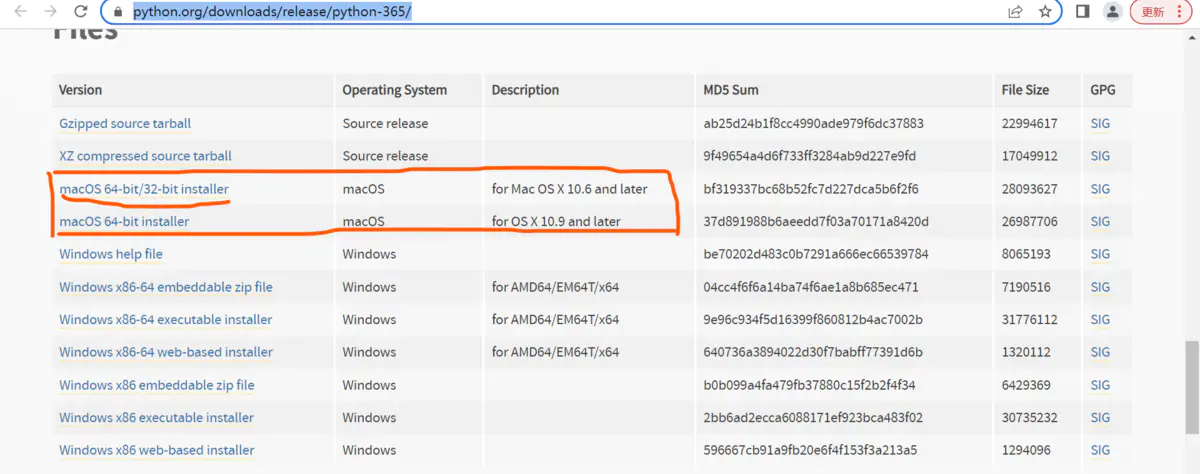Go forward with the browser forward arrow
This screenshot has width=1200, height=474.
point(50,12)
